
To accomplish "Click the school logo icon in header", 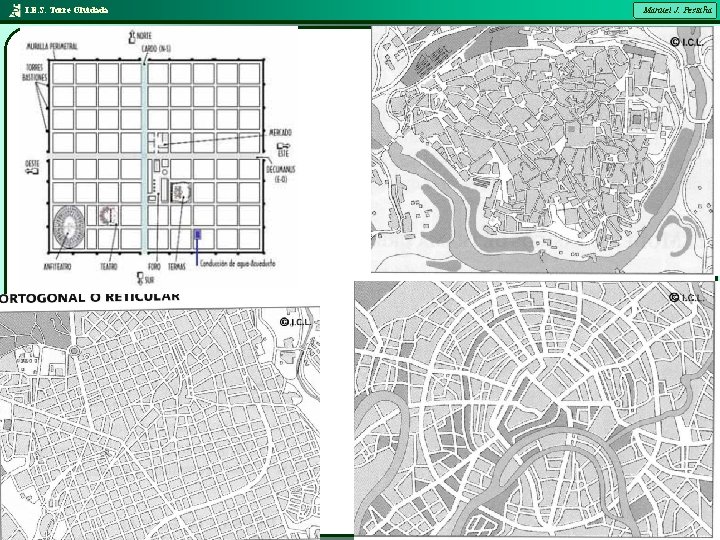I will tap(15, 10).
